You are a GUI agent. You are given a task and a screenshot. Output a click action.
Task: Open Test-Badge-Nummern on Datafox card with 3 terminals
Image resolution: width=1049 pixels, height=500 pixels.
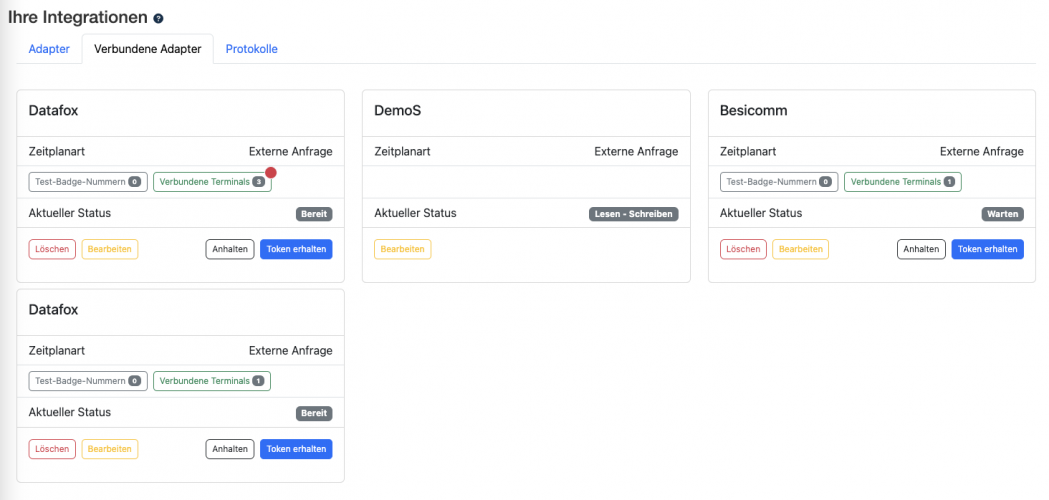pyautogui.click(x=88, y=182)
